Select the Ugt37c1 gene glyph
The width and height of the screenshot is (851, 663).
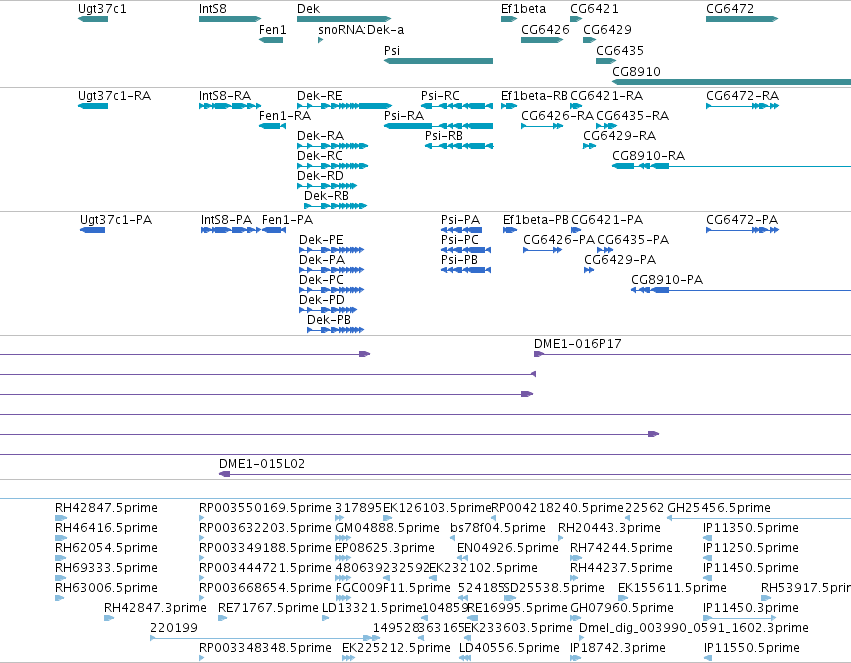click(93, 19)
